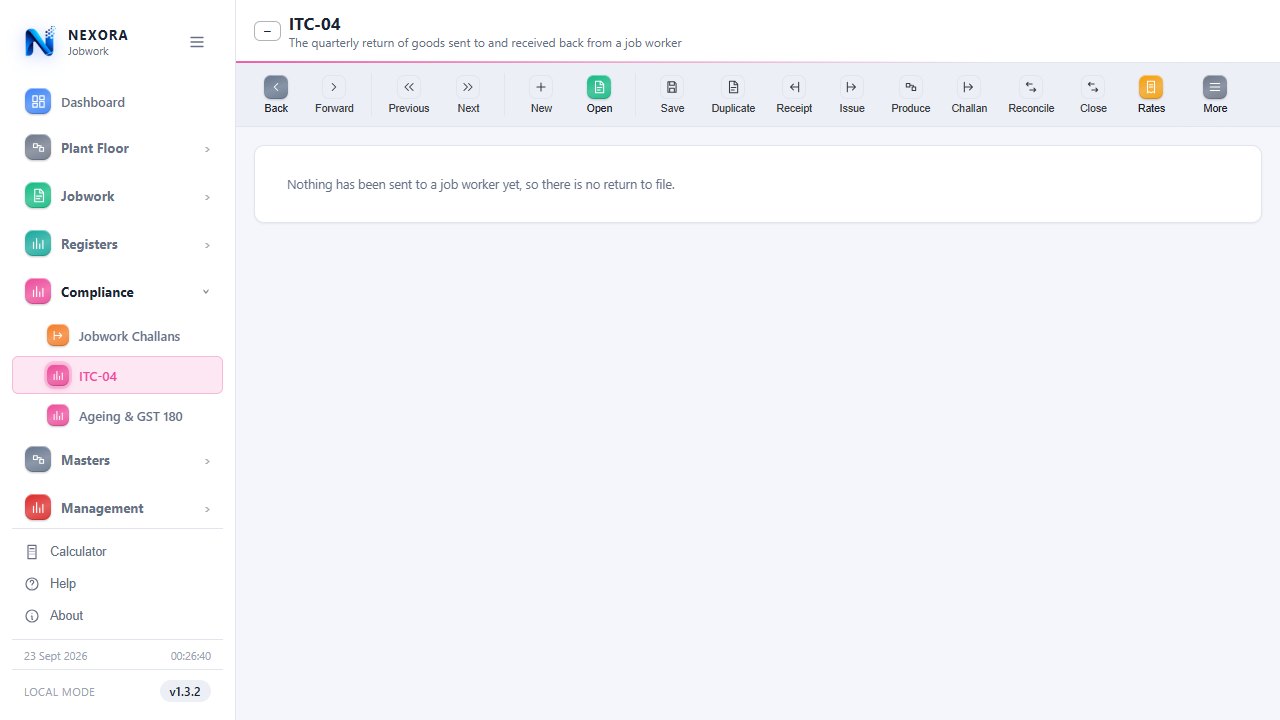Click the v1.3.2 version badge

[x=185, y=691]
